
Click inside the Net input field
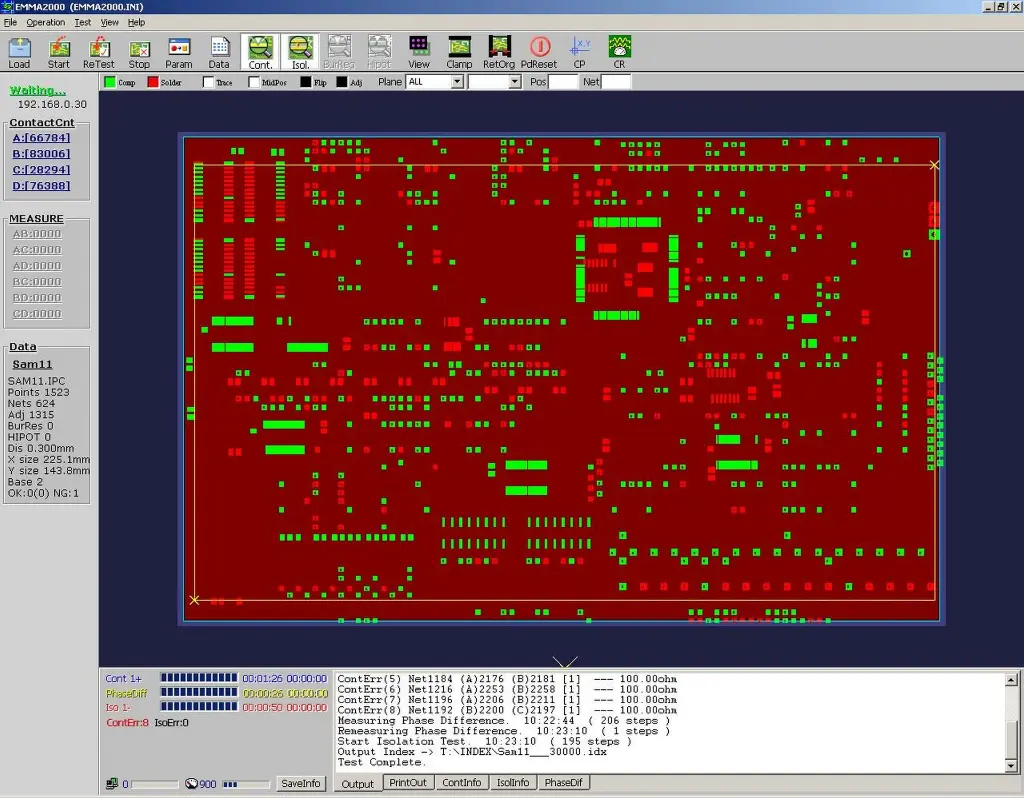coord(616,82)
